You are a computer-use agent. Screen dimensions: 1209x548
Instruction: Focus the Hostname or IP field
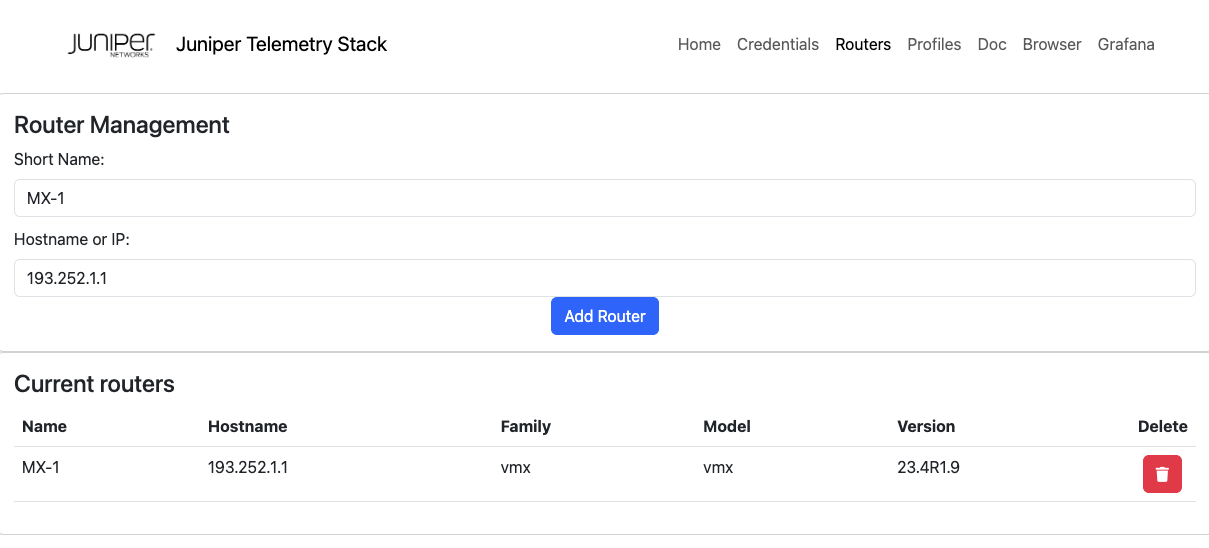click(x=604, y=278)
